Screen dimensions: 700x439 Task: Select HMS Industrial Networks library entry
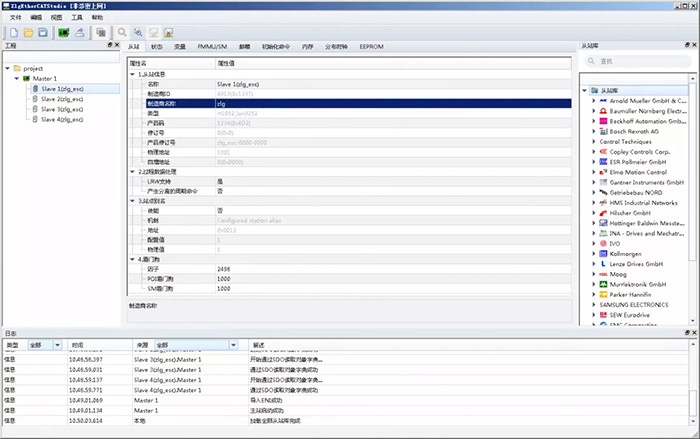(x=643, y=202)
